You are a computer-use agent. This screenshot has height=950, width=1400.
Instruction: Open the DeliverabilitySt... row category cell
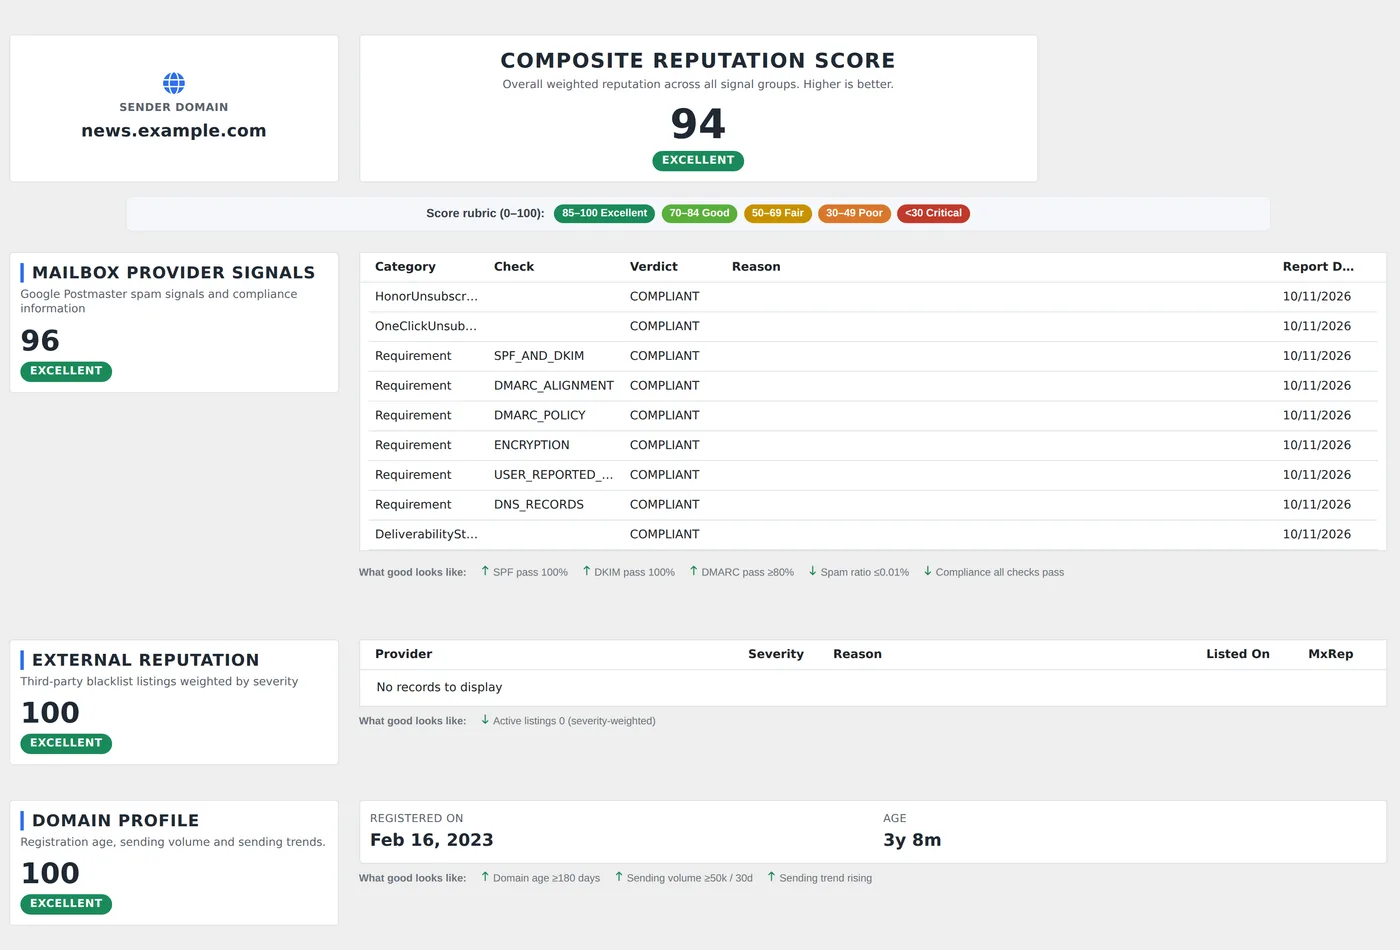click(426, 534)
